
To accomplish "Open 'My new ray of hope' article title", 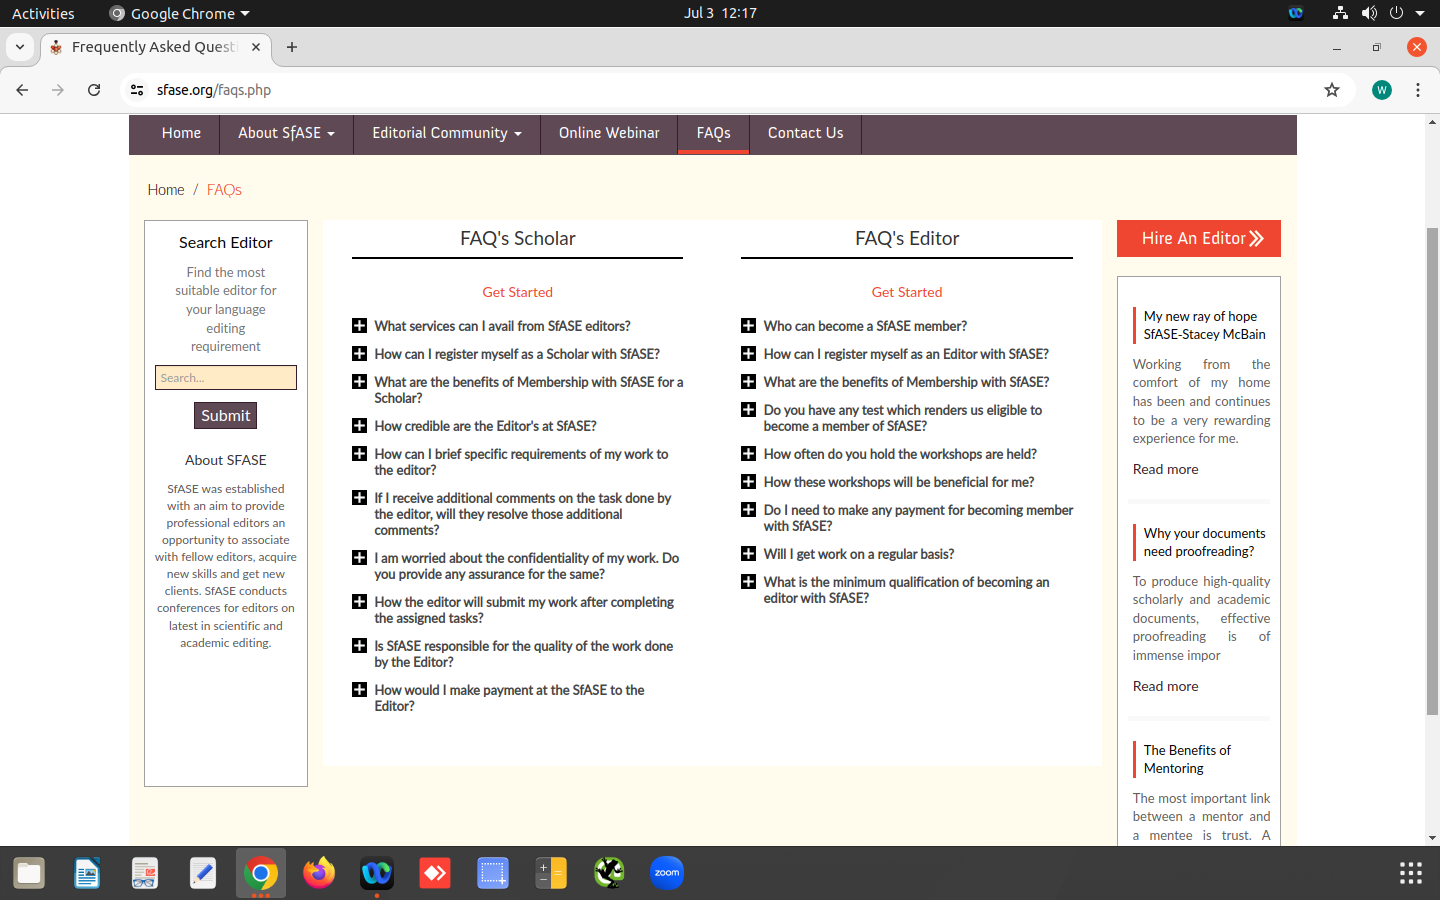I will [x=1204, y=325].
